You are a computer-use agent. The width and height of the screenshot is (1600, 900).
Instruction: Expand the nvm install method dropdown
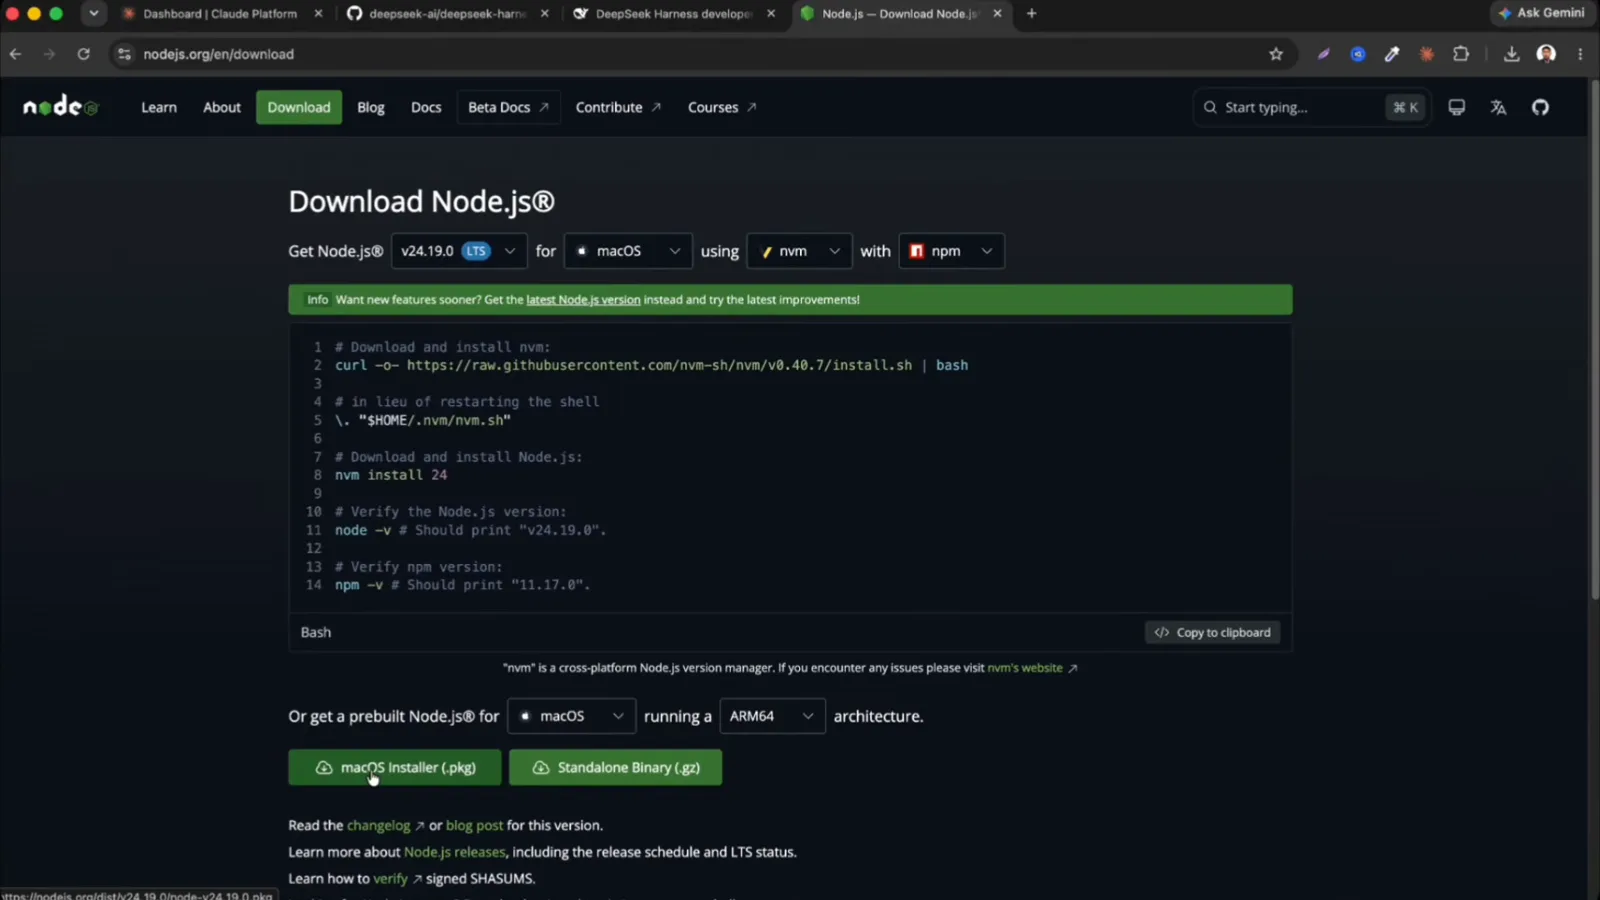coord(799,251)
